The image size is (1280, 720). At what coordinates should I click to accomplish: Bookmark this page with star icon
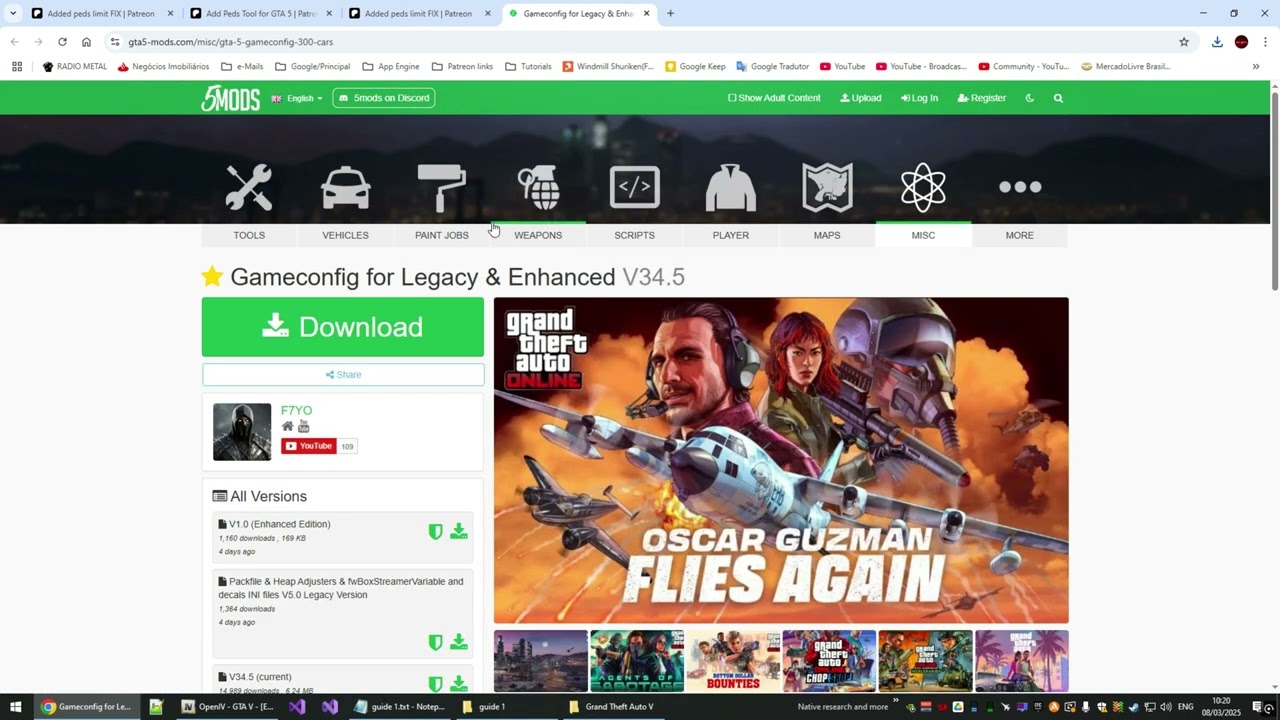tap(1184, 42)
